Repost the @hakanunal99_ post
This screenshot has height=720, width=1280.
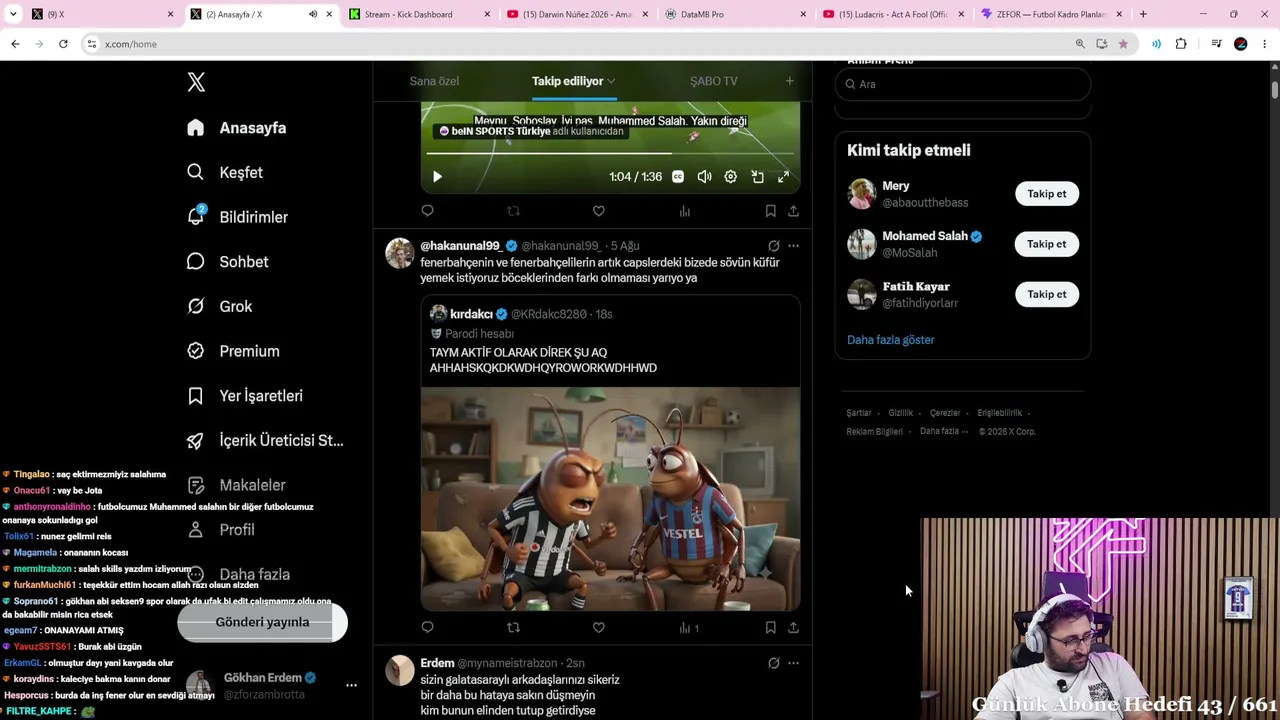[513, 628]
